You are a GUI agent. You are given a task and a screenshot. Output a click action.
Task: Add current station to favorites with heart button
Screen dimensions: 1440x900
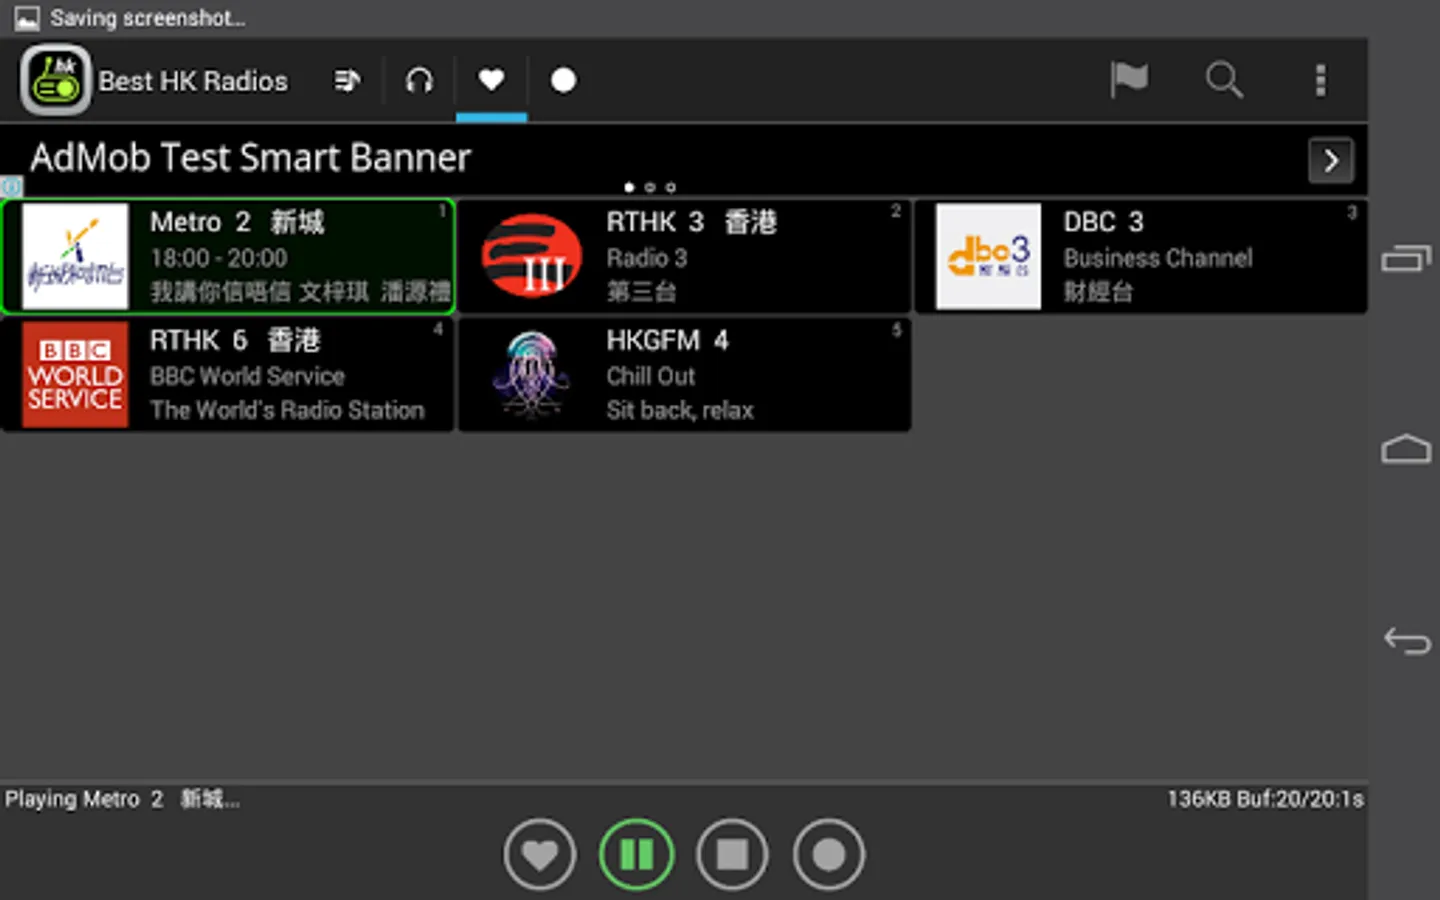point(540,854)
